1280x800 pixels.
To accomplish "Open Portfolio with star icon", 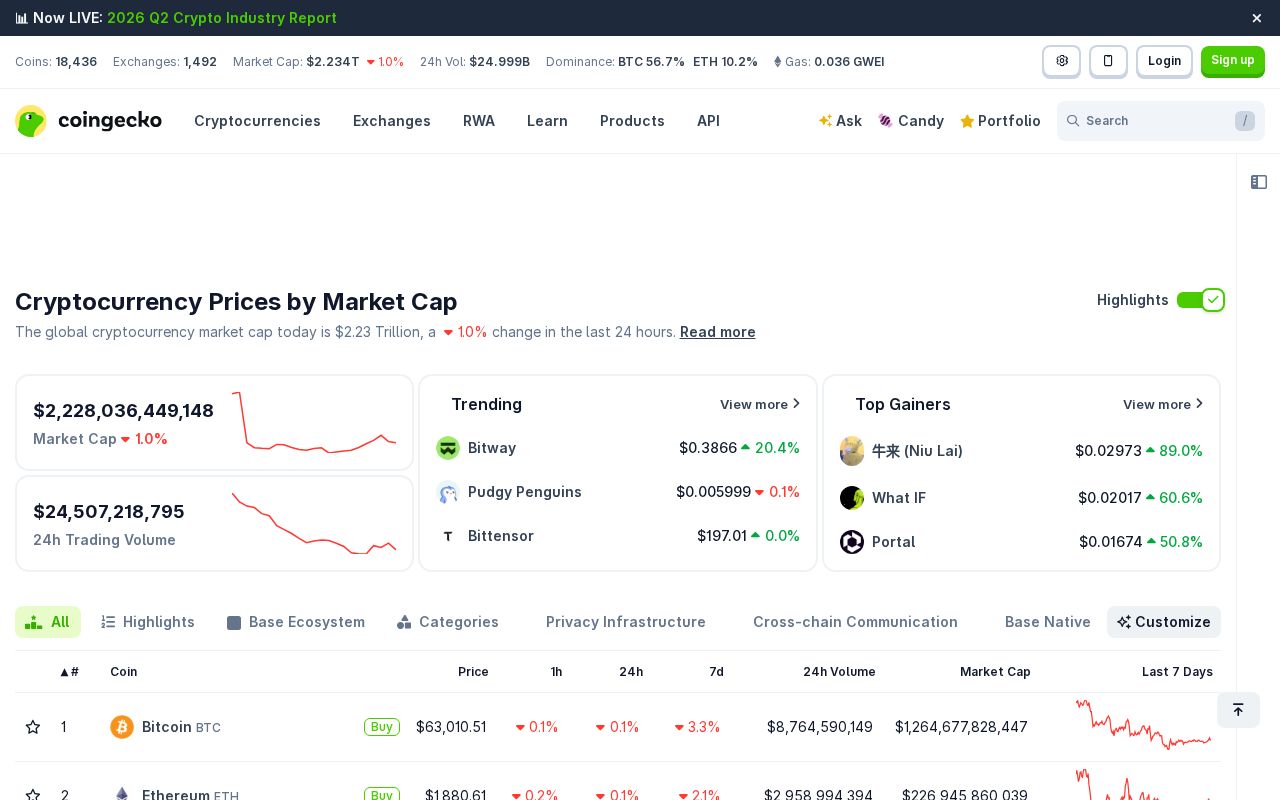I will pyautogui.click(x=1000, y=121).
